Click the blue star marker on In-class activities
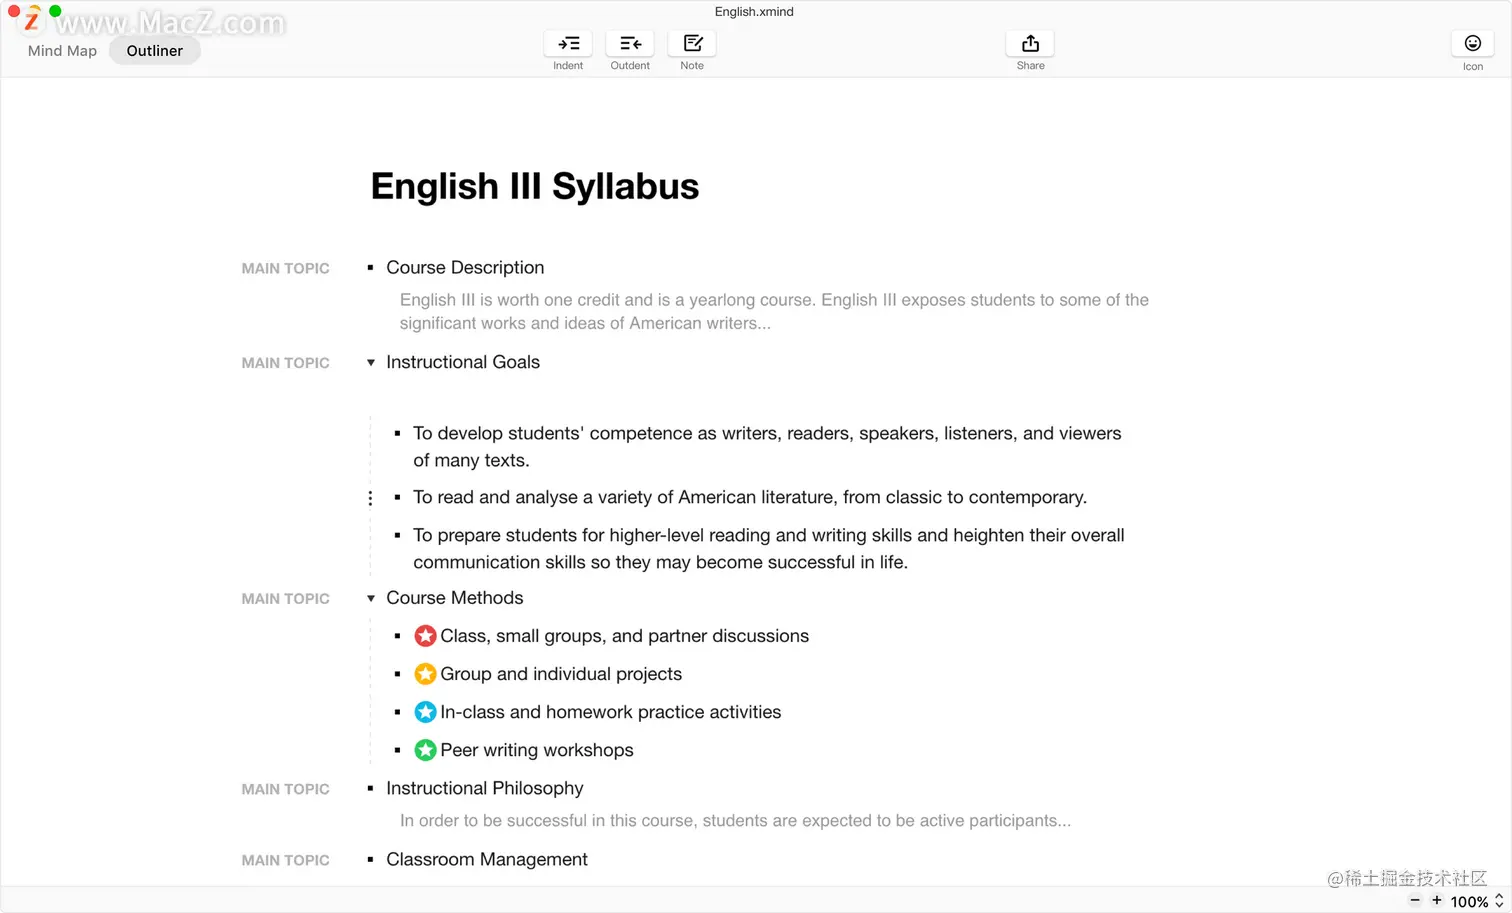This screenshot has height=913, width=1512. pyautogui.click(x=425, y=712)
